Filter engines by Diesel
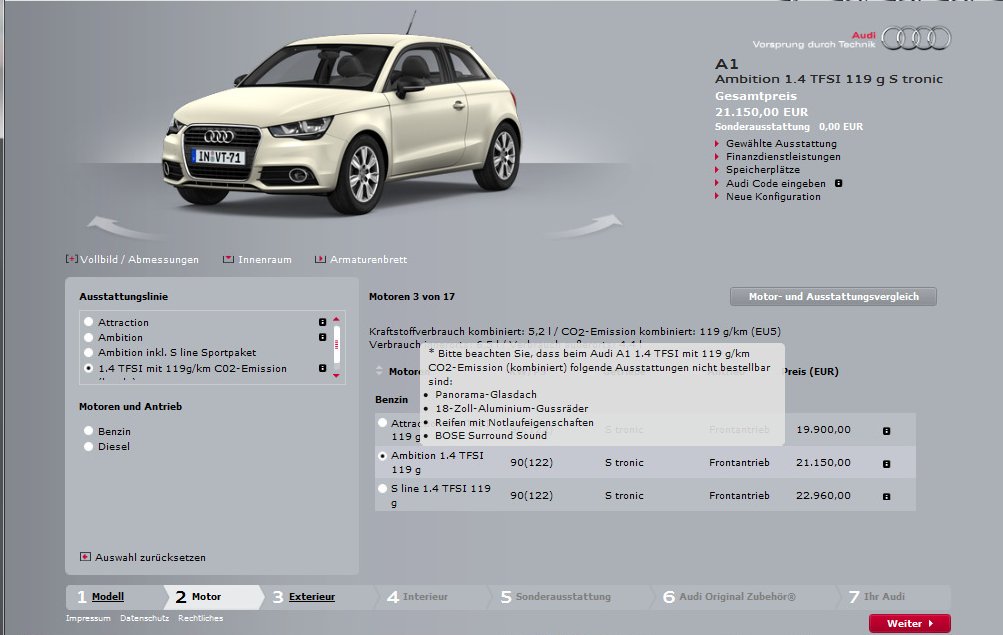Viewport: 1003px width, 635px height. tap(88, 446)
